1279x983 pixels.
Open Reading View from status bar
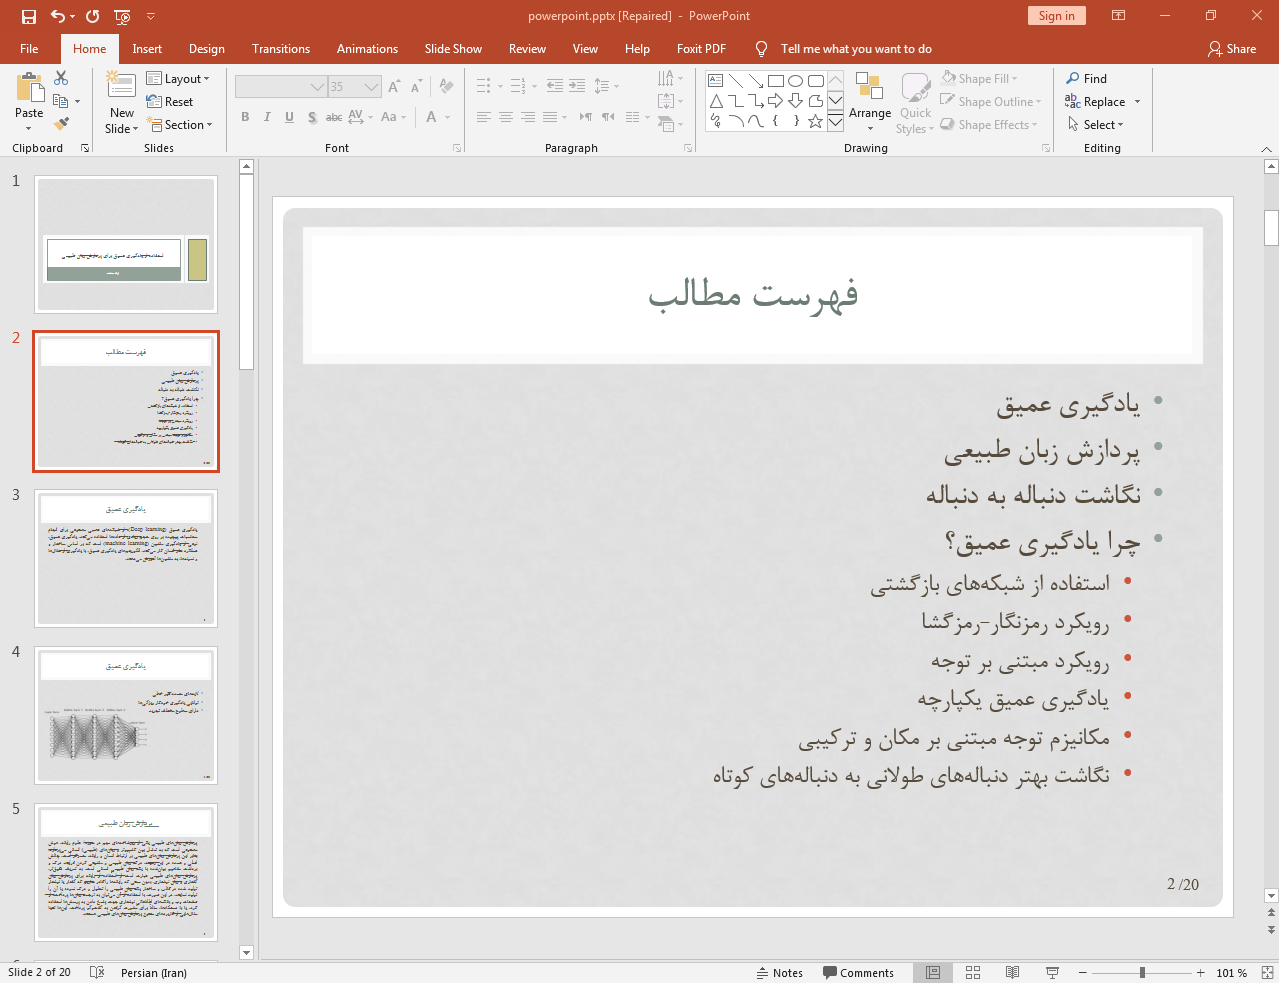click(x=1012, y=972)
